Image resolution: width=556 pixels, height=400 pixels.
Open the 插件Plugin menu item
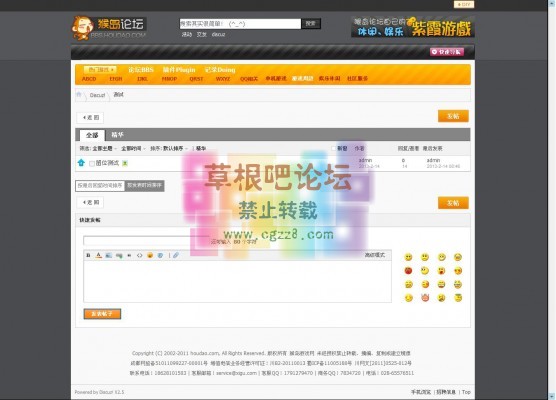pos(179,70)
